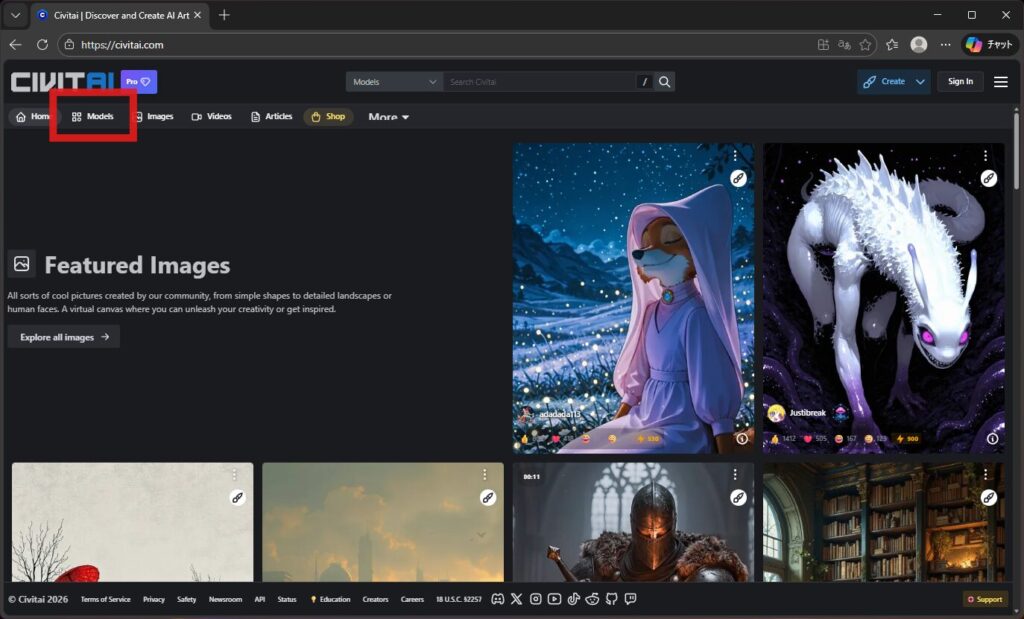Favorite this page with the star icon

pyautogui.click(x=865, y=45)
